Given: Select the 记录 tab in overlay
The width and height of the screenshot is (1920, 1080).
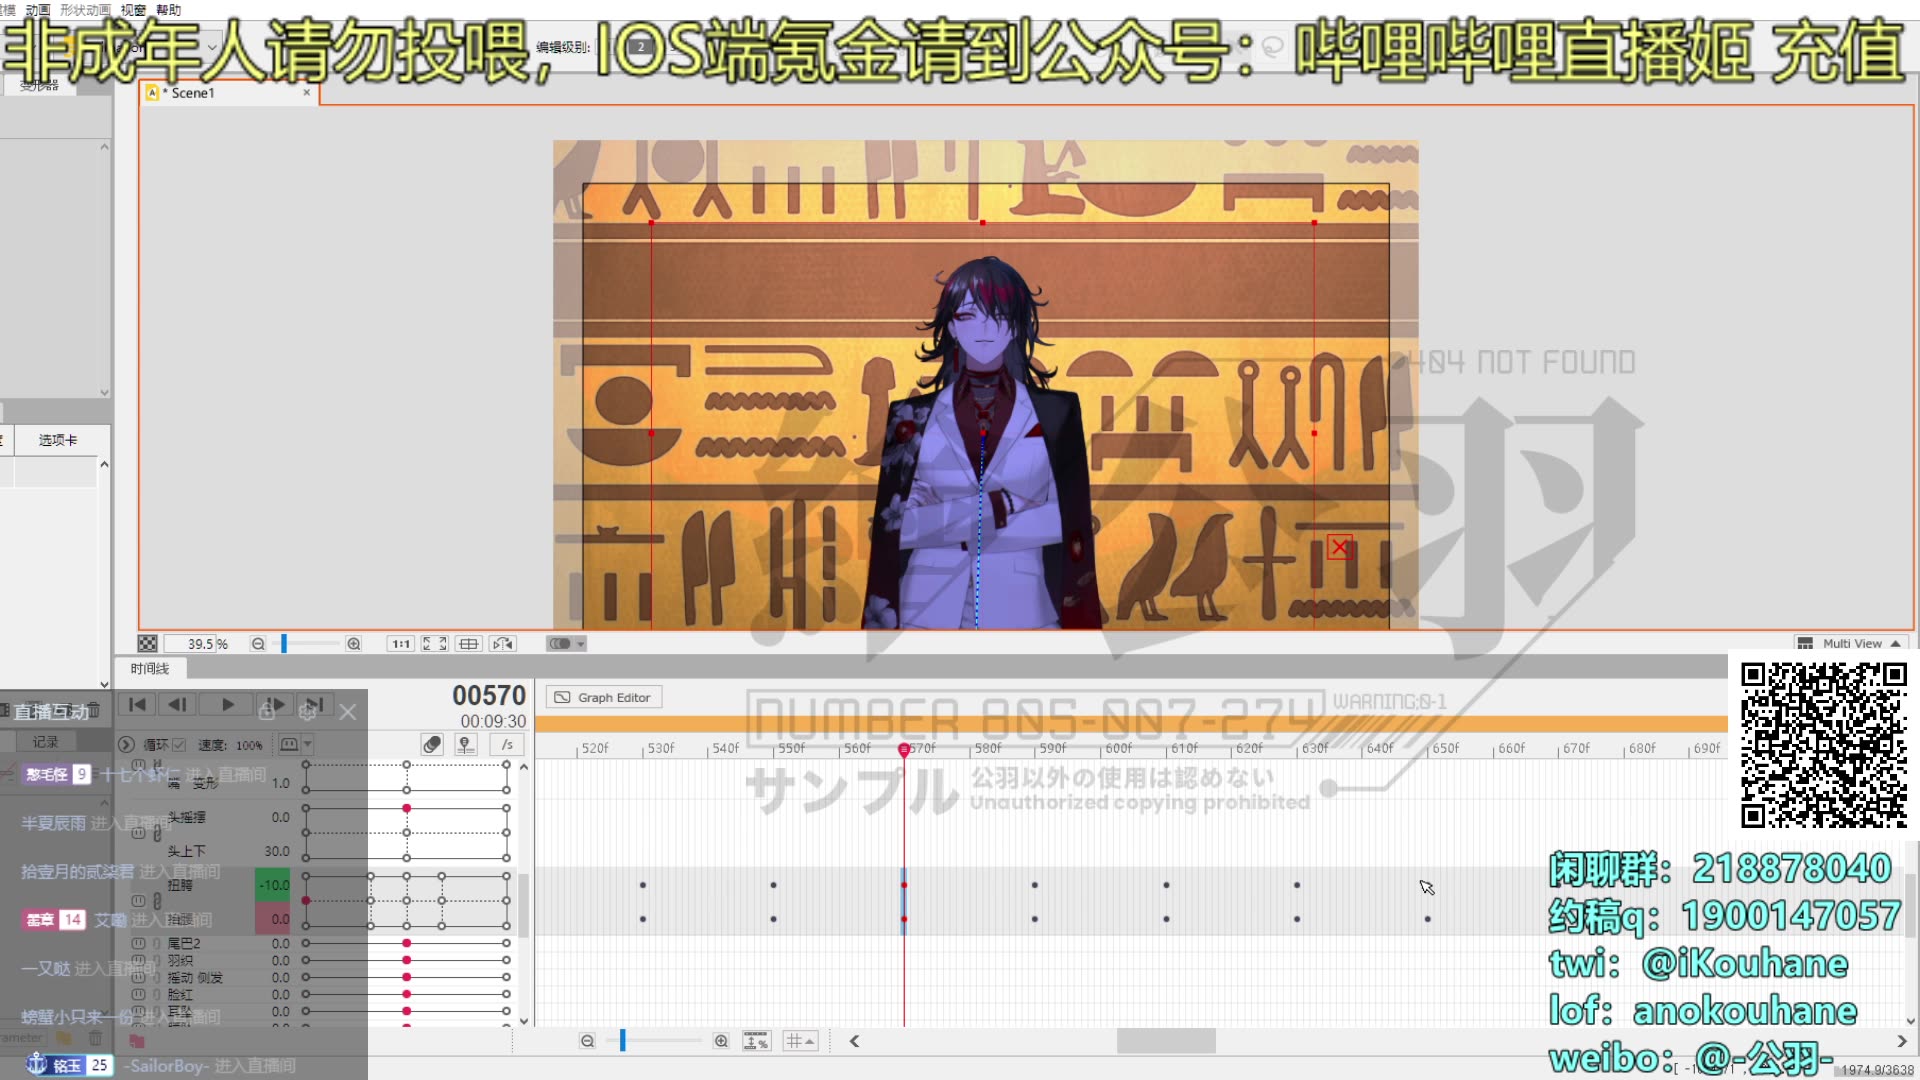Looking at the screenshot, I should pyautogui.click(x=46, y=742).
